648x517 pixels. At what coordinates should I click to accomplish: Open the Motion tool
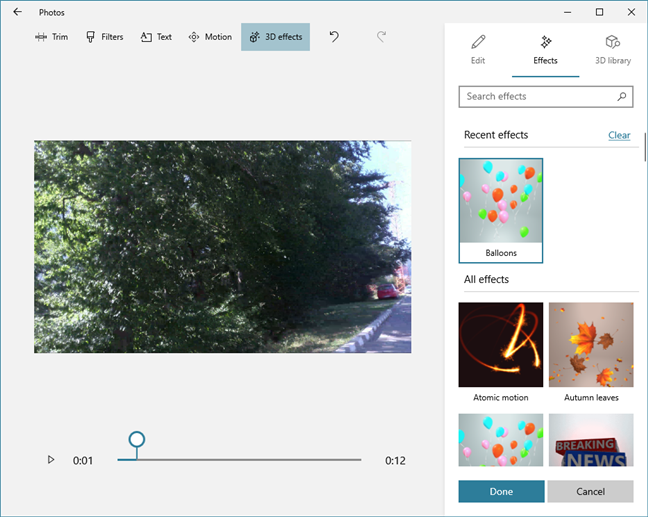[x=210, y=37]
